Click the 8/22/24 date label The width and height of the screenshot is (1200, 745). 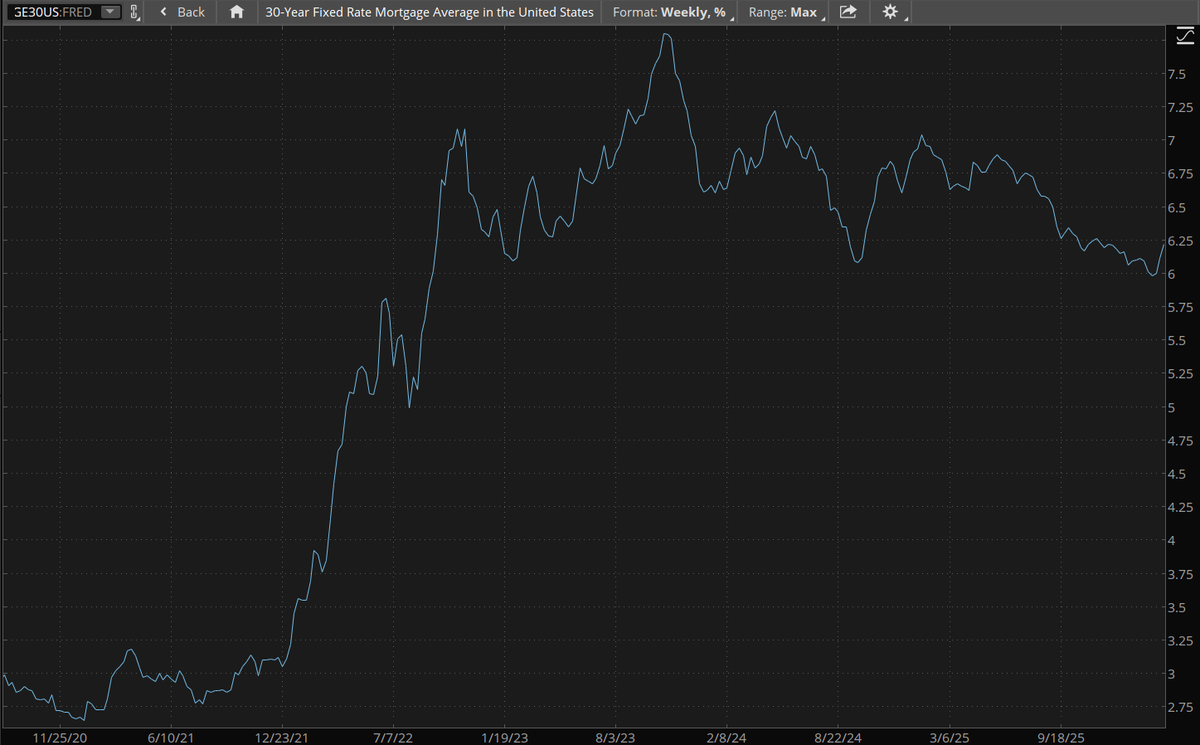click(838, 736)
